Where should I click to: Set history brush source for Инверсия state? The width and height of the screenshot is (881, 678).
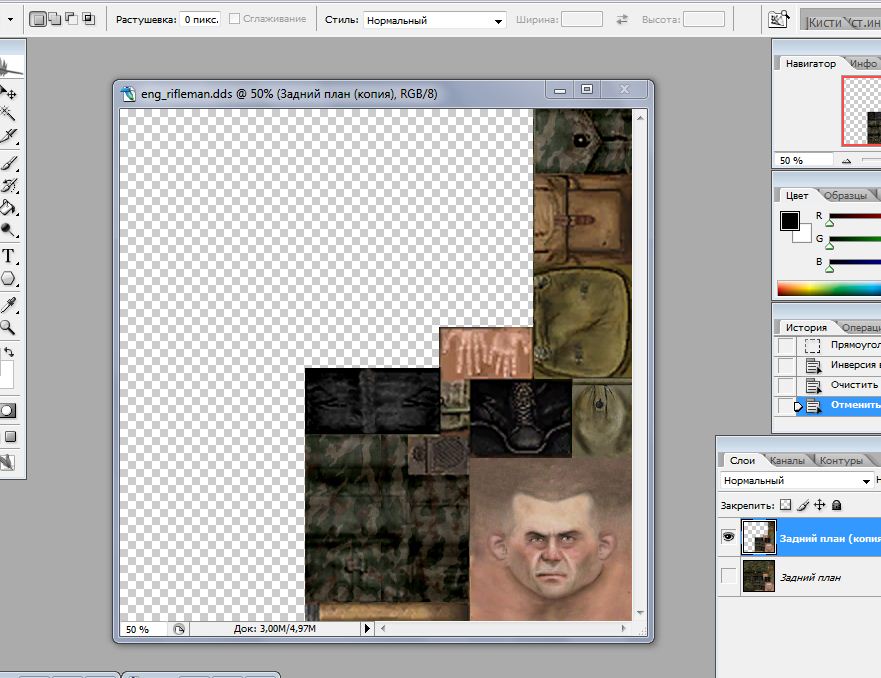tap(785, 365)
